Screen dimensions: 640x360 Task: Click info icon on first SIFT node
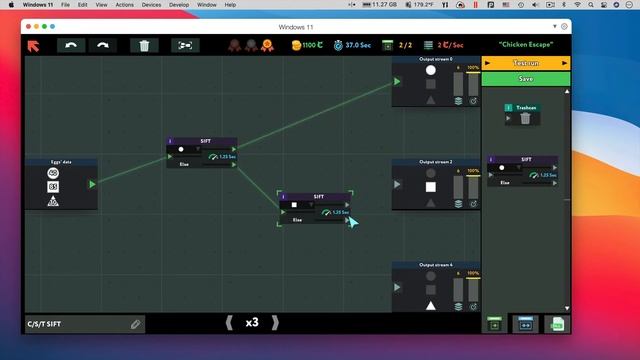point(170,141)
